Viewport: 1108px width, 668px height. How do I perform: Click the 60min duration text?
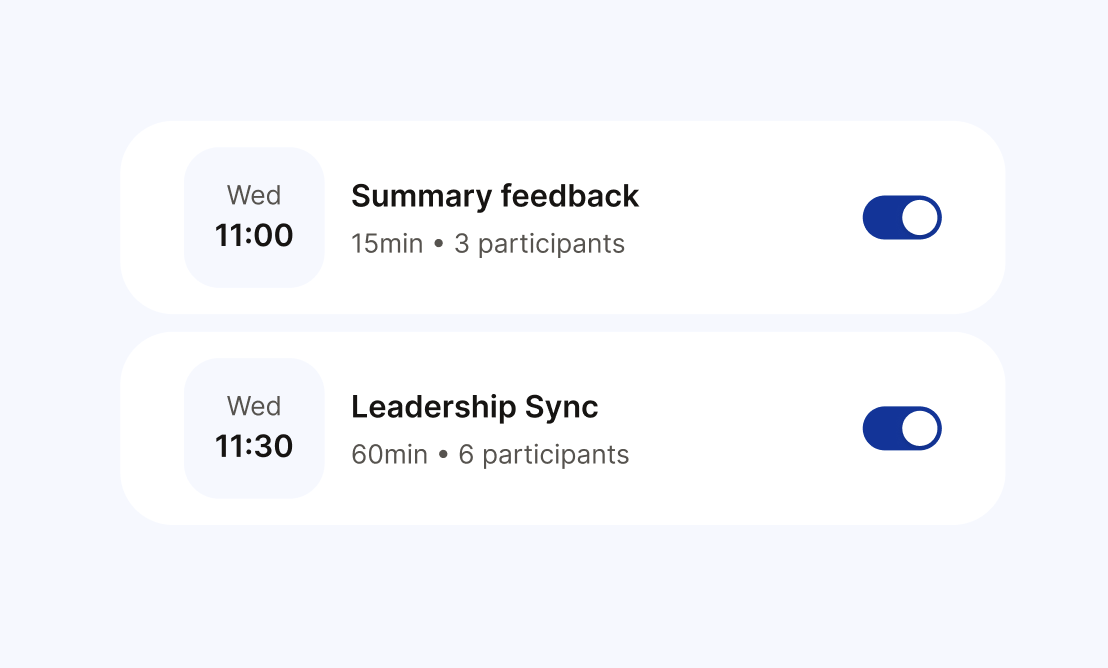[388, 454]
